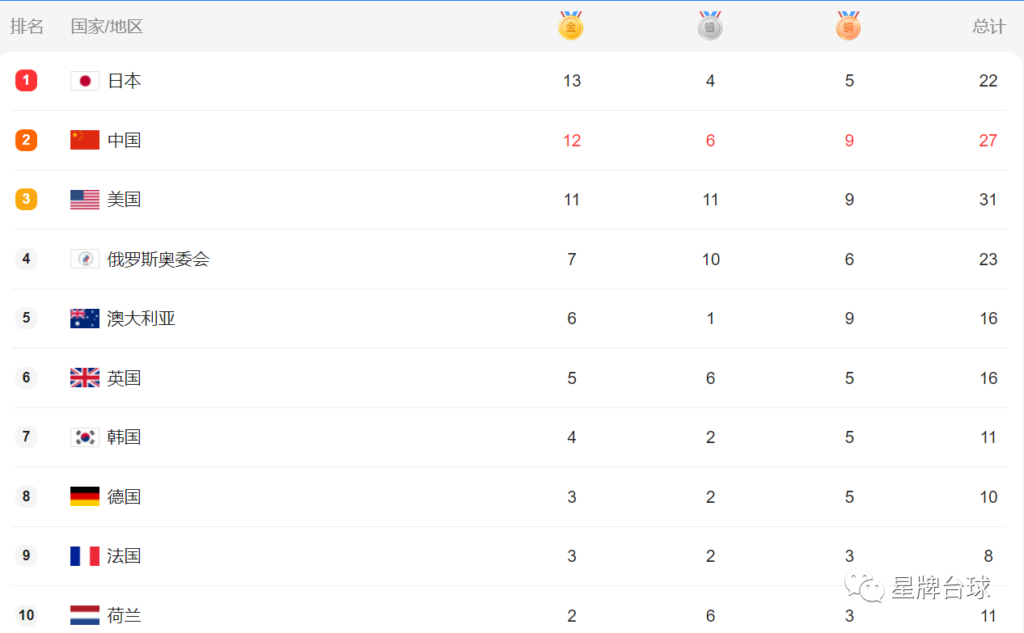Click the China flag icon
Screen dimensions: 1024x633
point(85,140)
